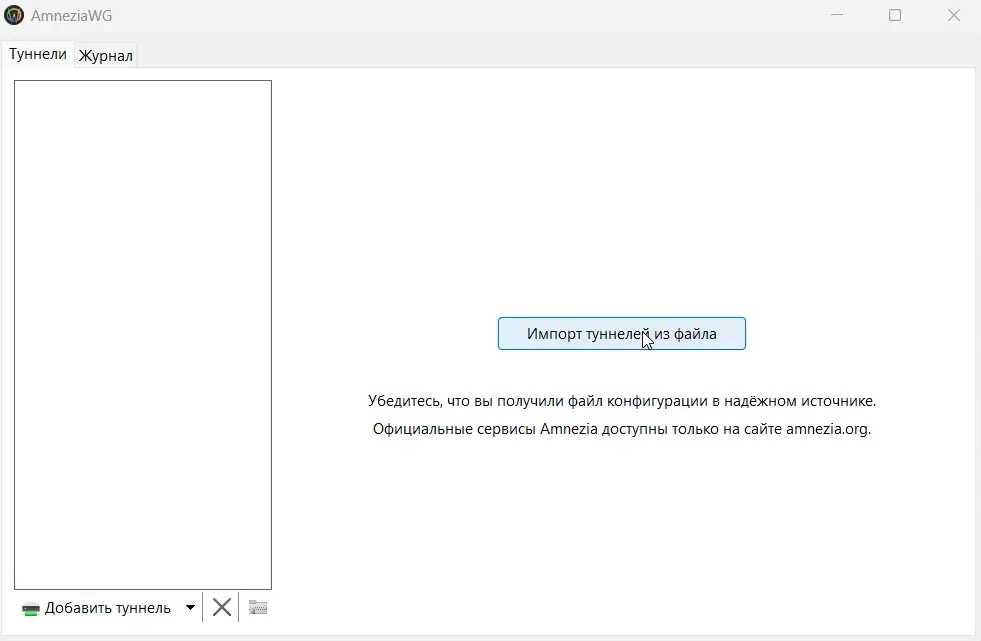Open the Журнал tab
981x641 pixels.
click(106, 56)
